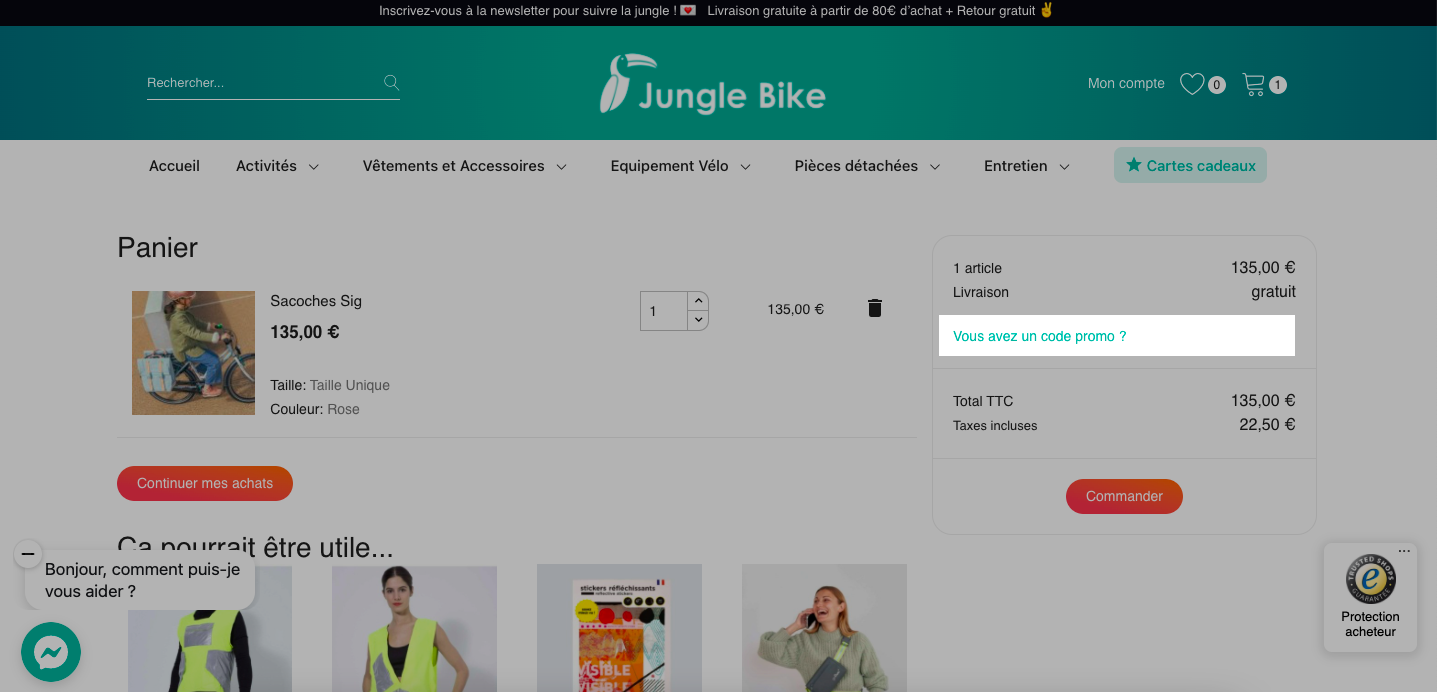Click the search magnifier icon
Image resolution: width=1437 pixels, height=692 pixels.
[392, 82]
